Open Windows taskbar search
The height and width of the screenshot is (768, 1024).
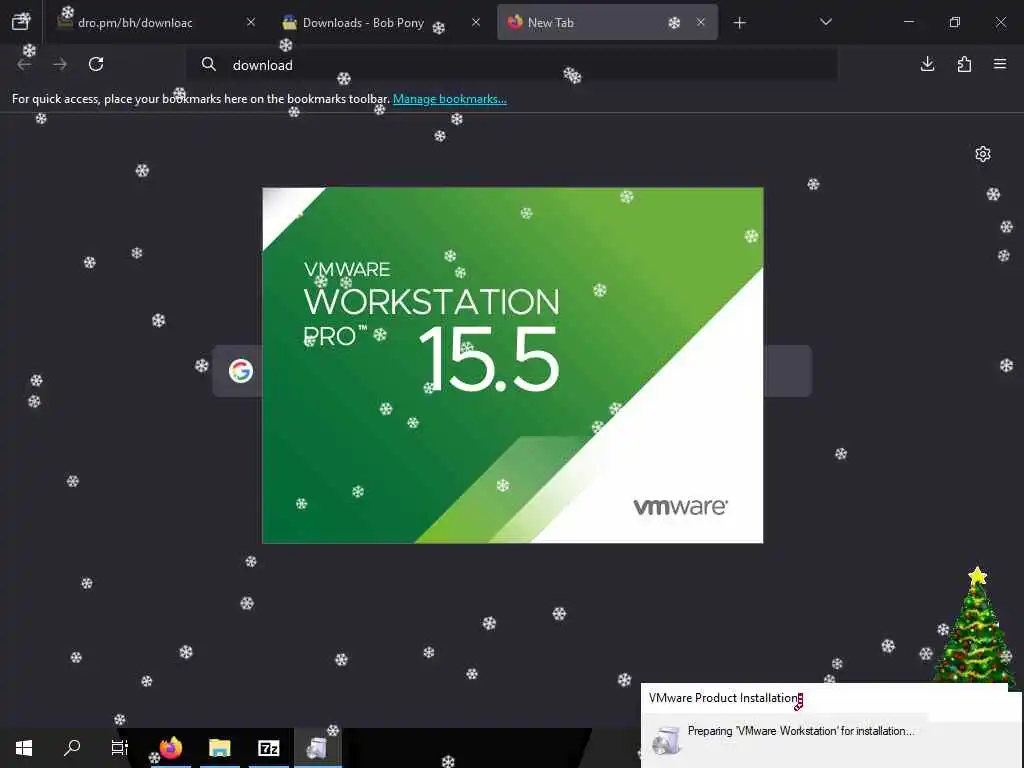72,748
